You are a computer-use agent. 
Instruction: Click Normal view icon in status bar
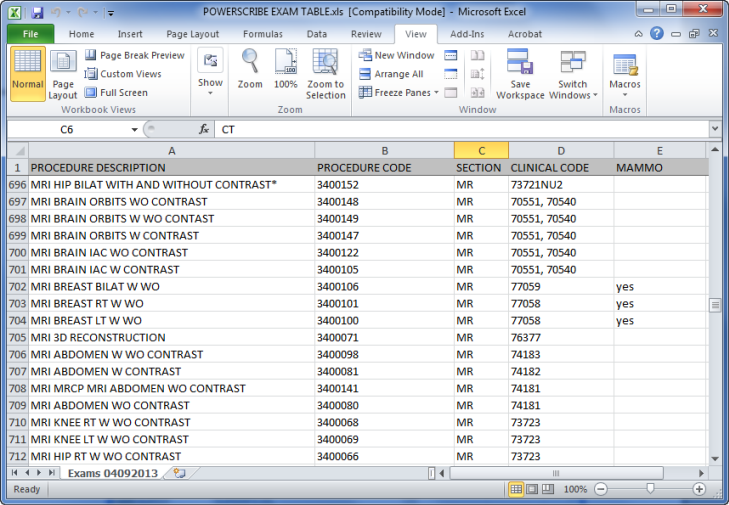516,489
